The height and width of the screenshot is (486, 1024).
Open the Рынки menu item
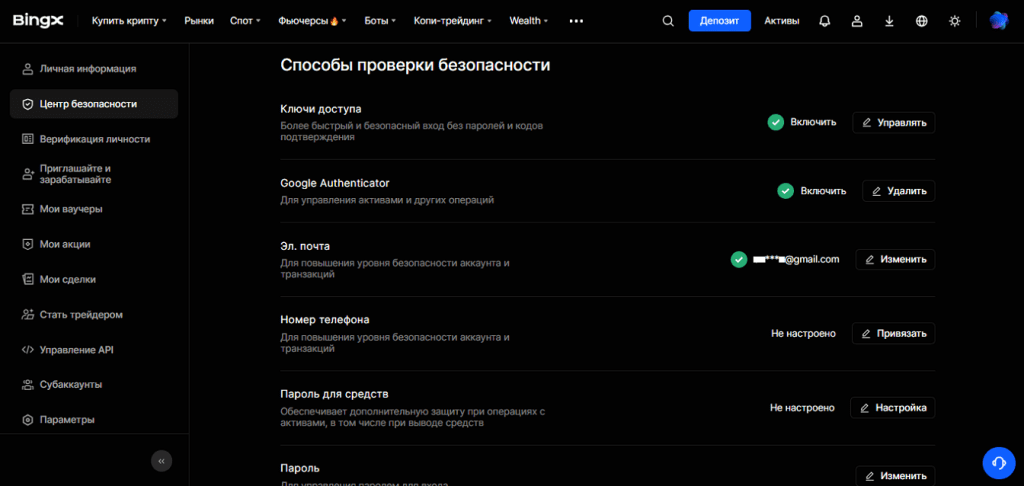point(199,21)
